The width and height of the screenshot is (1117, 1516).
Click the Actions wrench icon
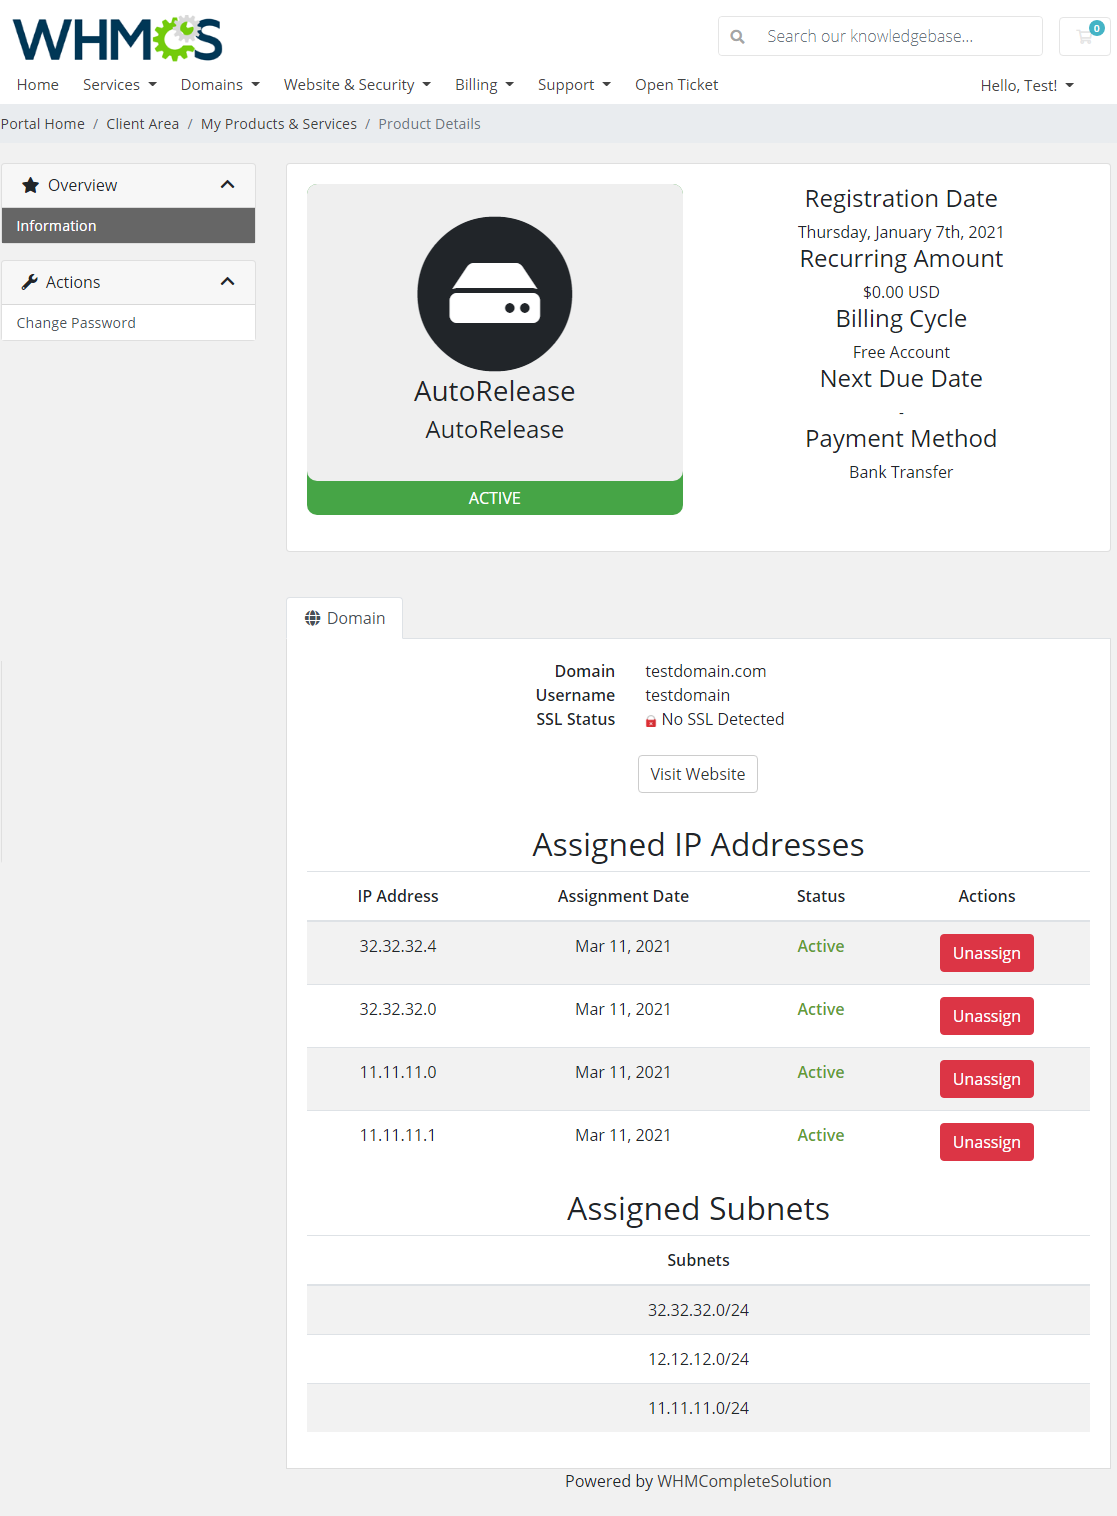tap(30, 282)
